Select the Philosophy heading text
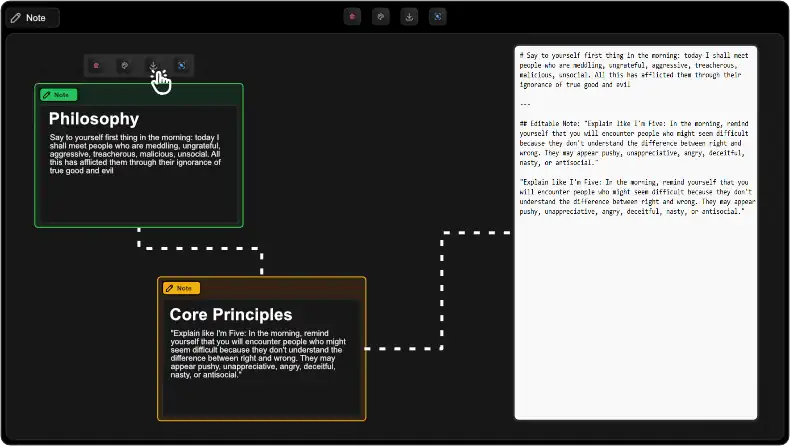790x446 pixels. point(94,119)
